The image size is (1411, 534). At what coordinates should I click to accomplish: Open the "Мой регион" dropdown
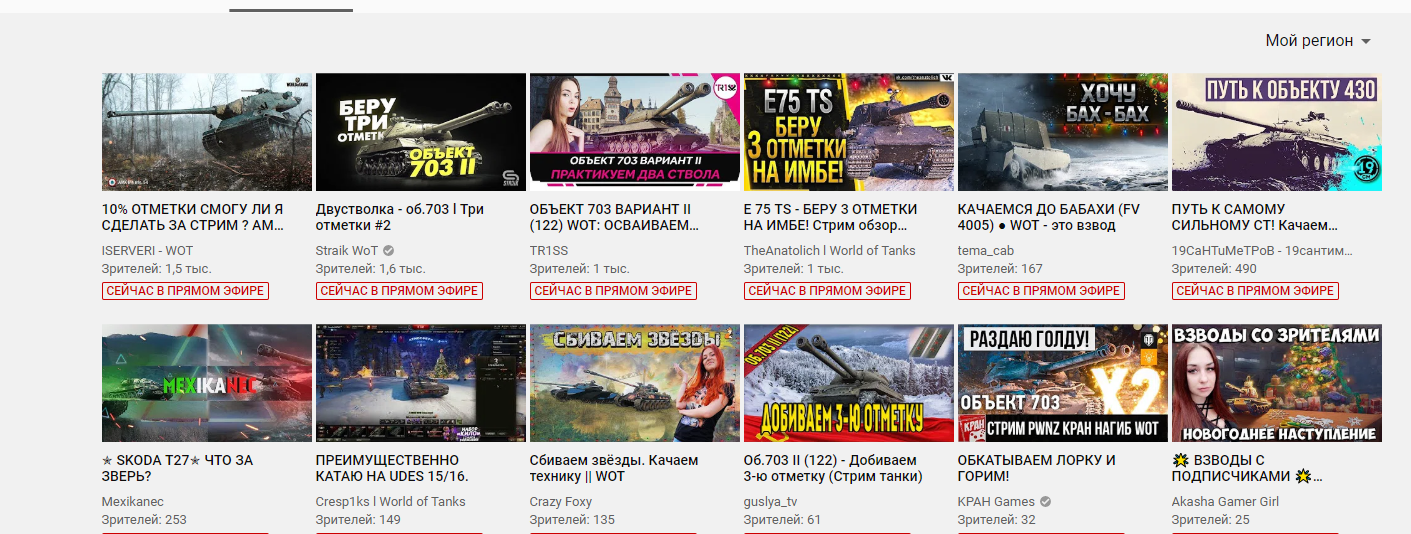click(x=1317, y=41)
